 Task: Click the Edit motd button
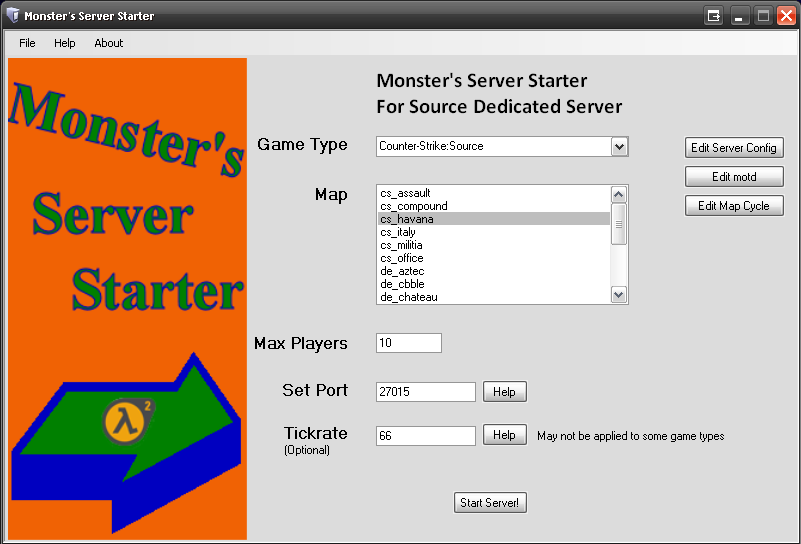pos(734,177)
